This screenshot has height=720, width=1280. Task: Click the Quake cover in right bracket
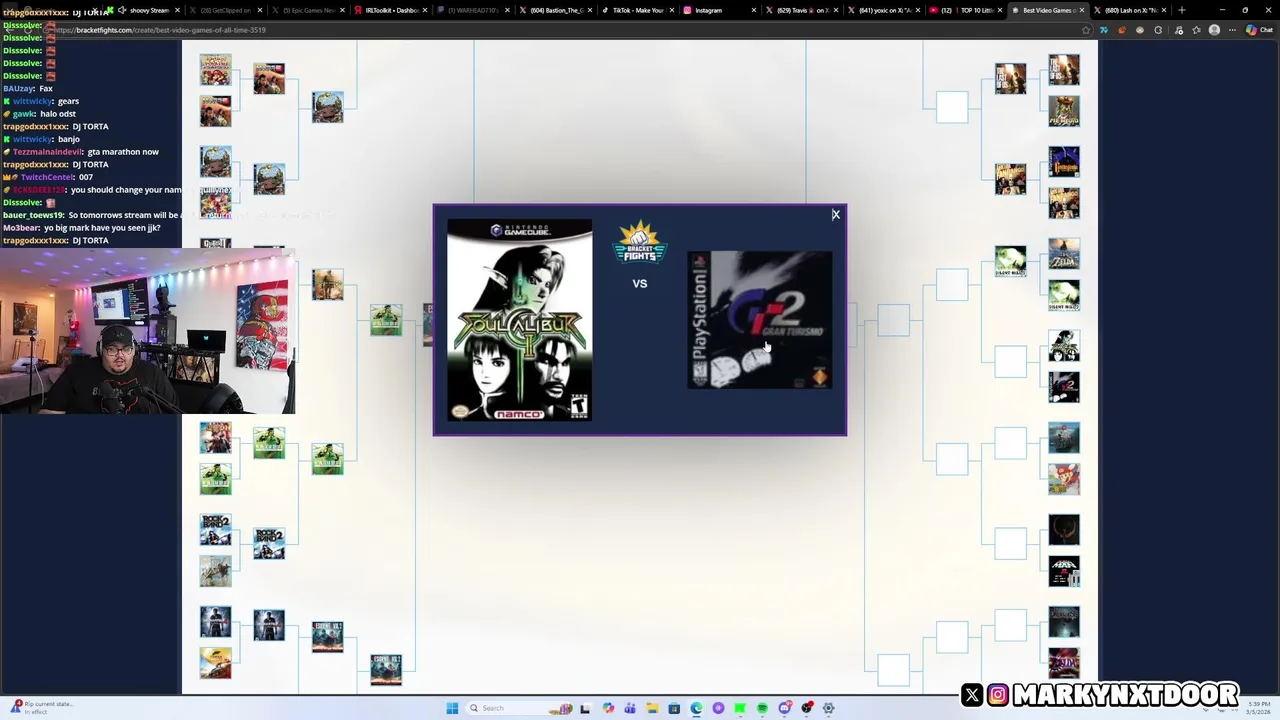[x=1064, y=529]
